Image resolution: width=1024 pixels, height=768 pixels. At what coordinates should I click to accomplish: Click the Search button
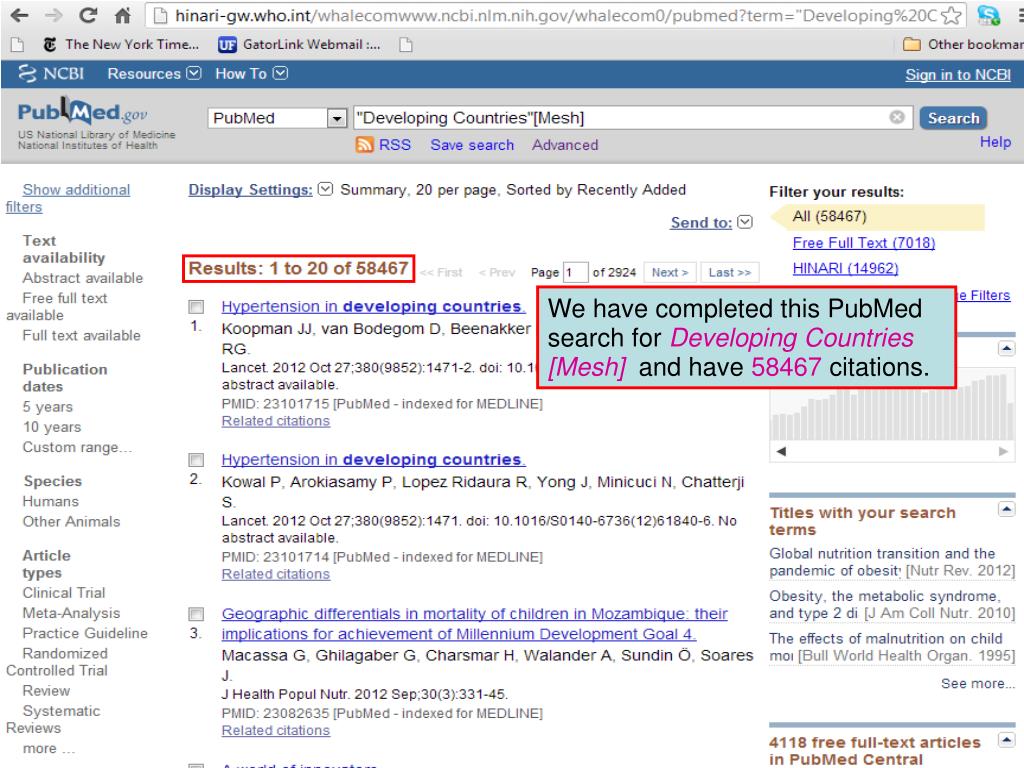(x=953, y=118)
